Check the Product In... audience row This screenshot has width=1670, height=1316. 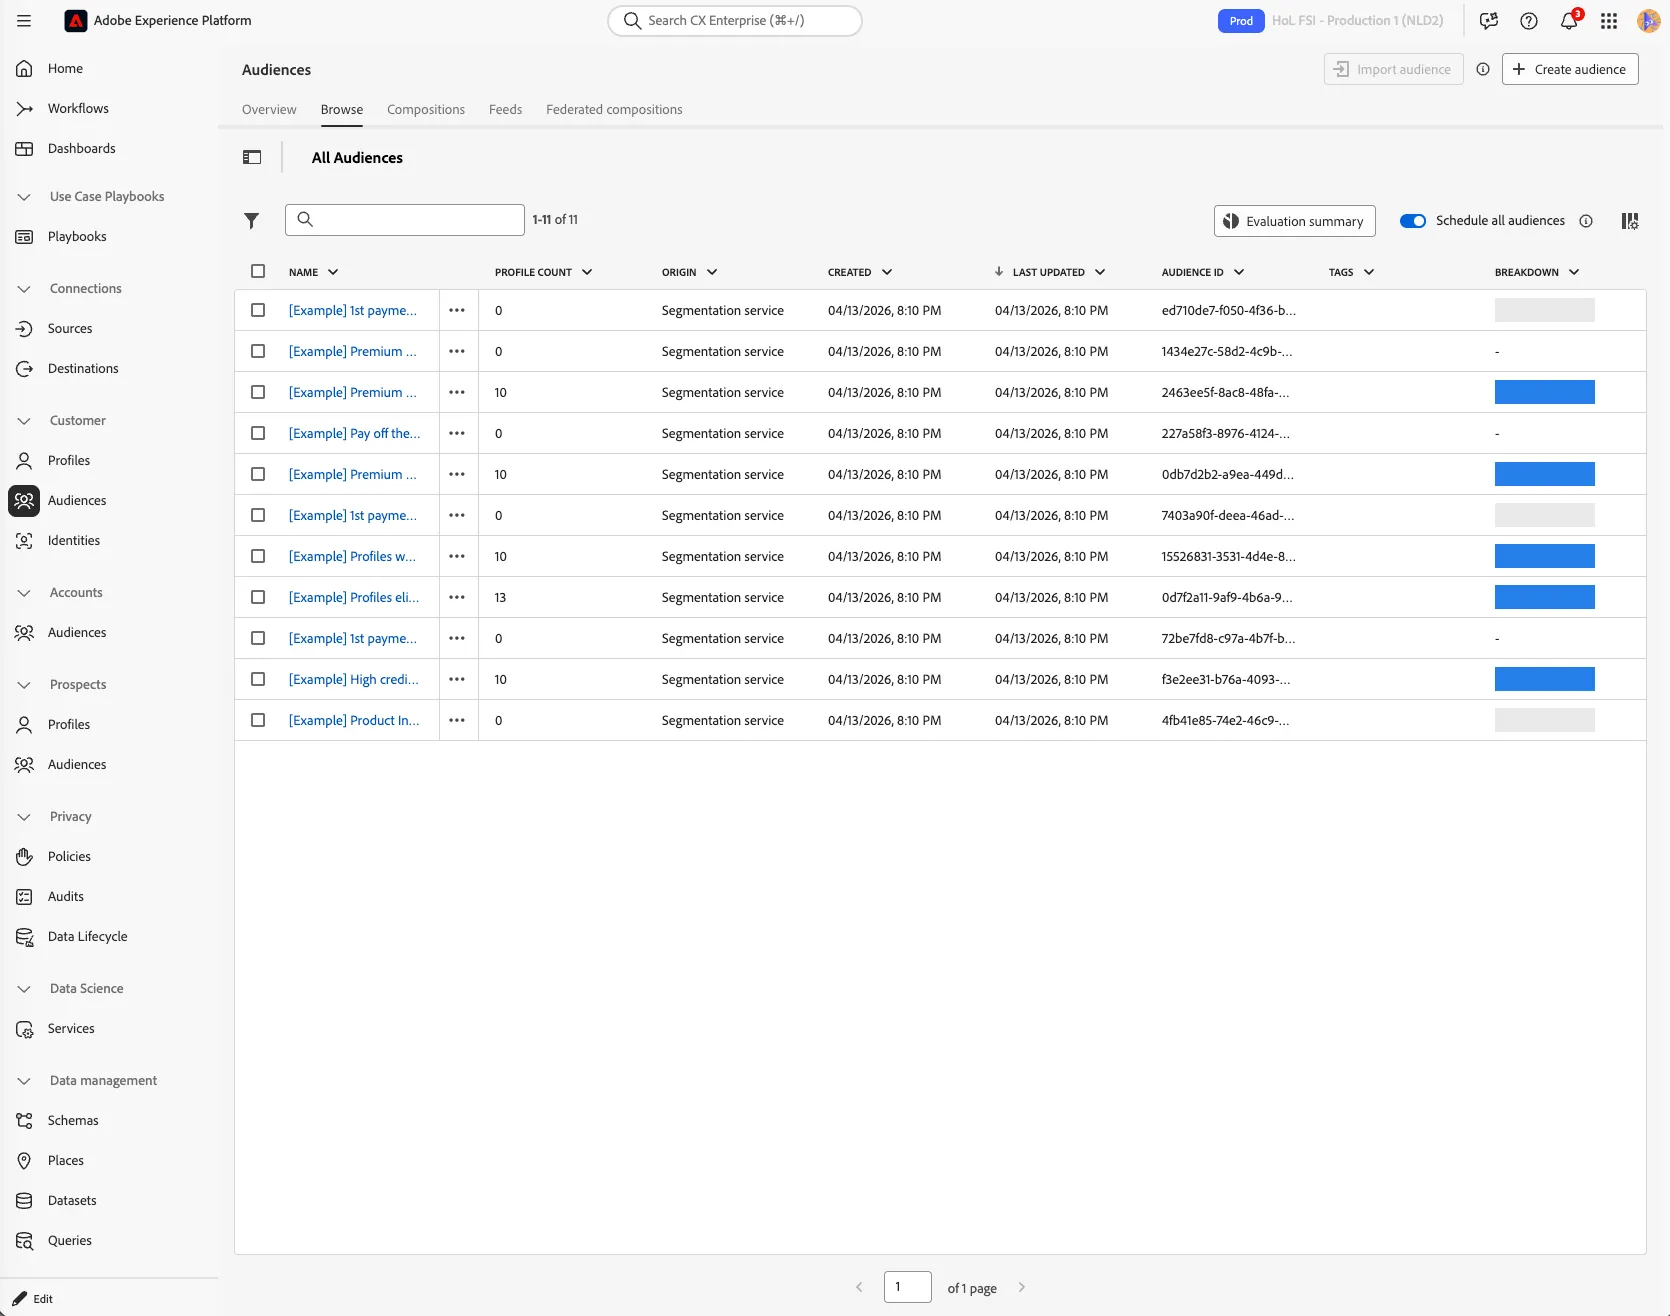(258, 720)
